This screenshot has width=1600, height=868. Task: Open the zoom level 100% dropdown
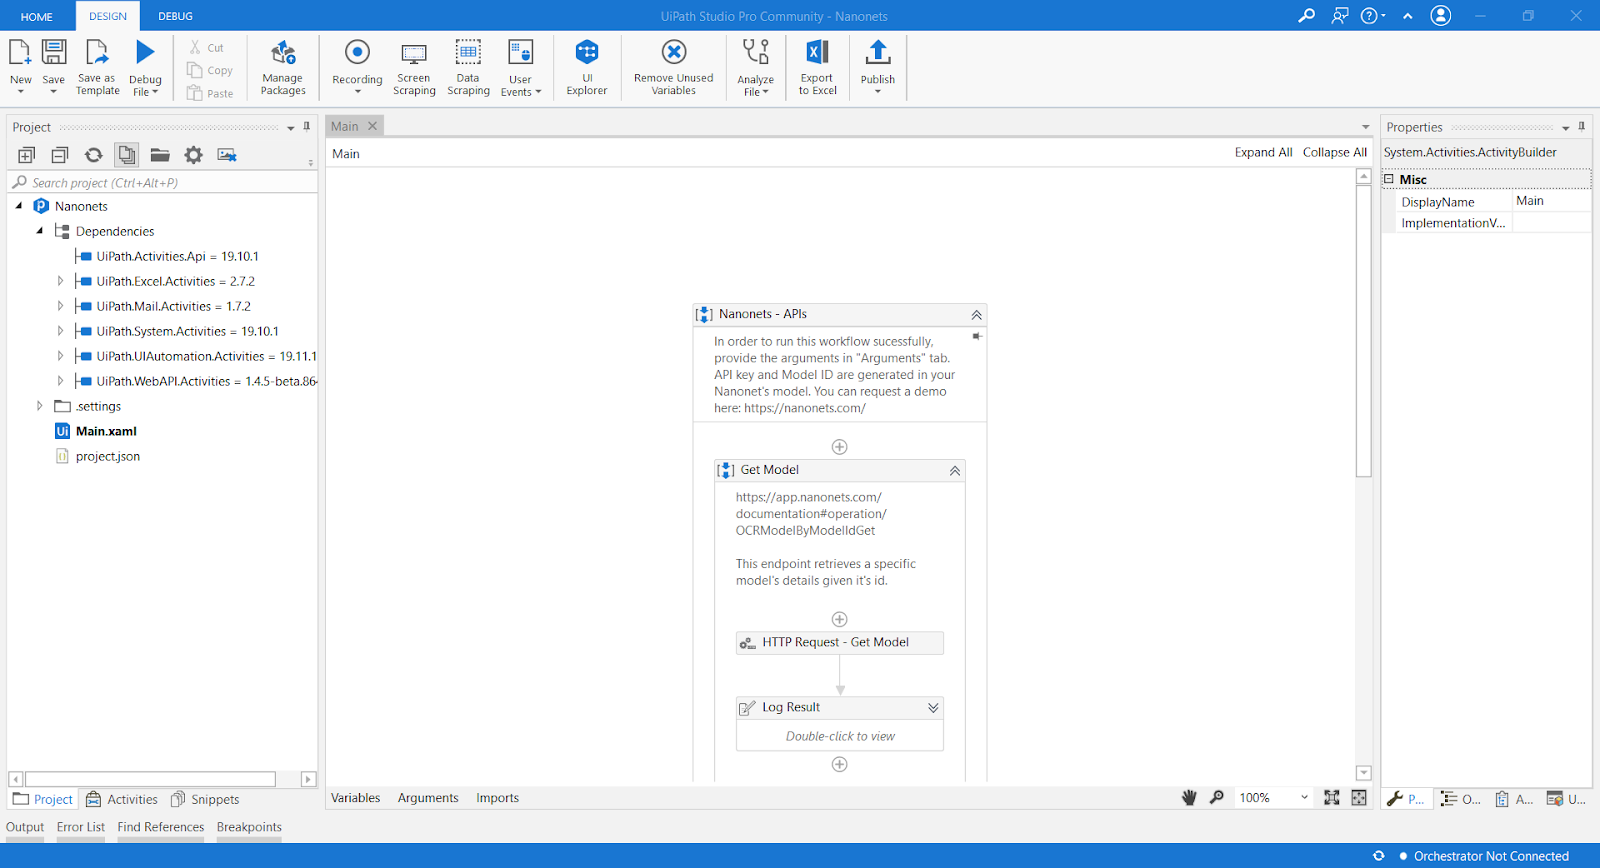coord(1303,798)
